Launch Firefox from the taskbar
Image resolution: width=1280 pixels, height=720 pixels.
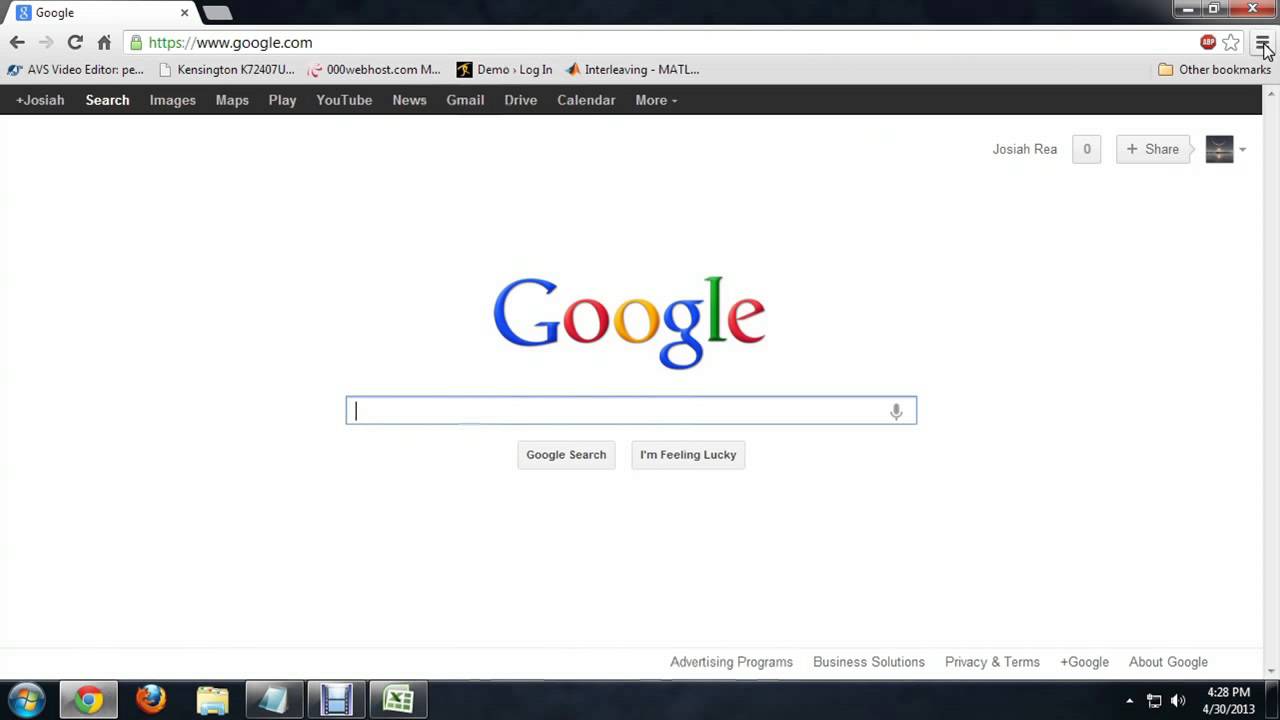151,700
